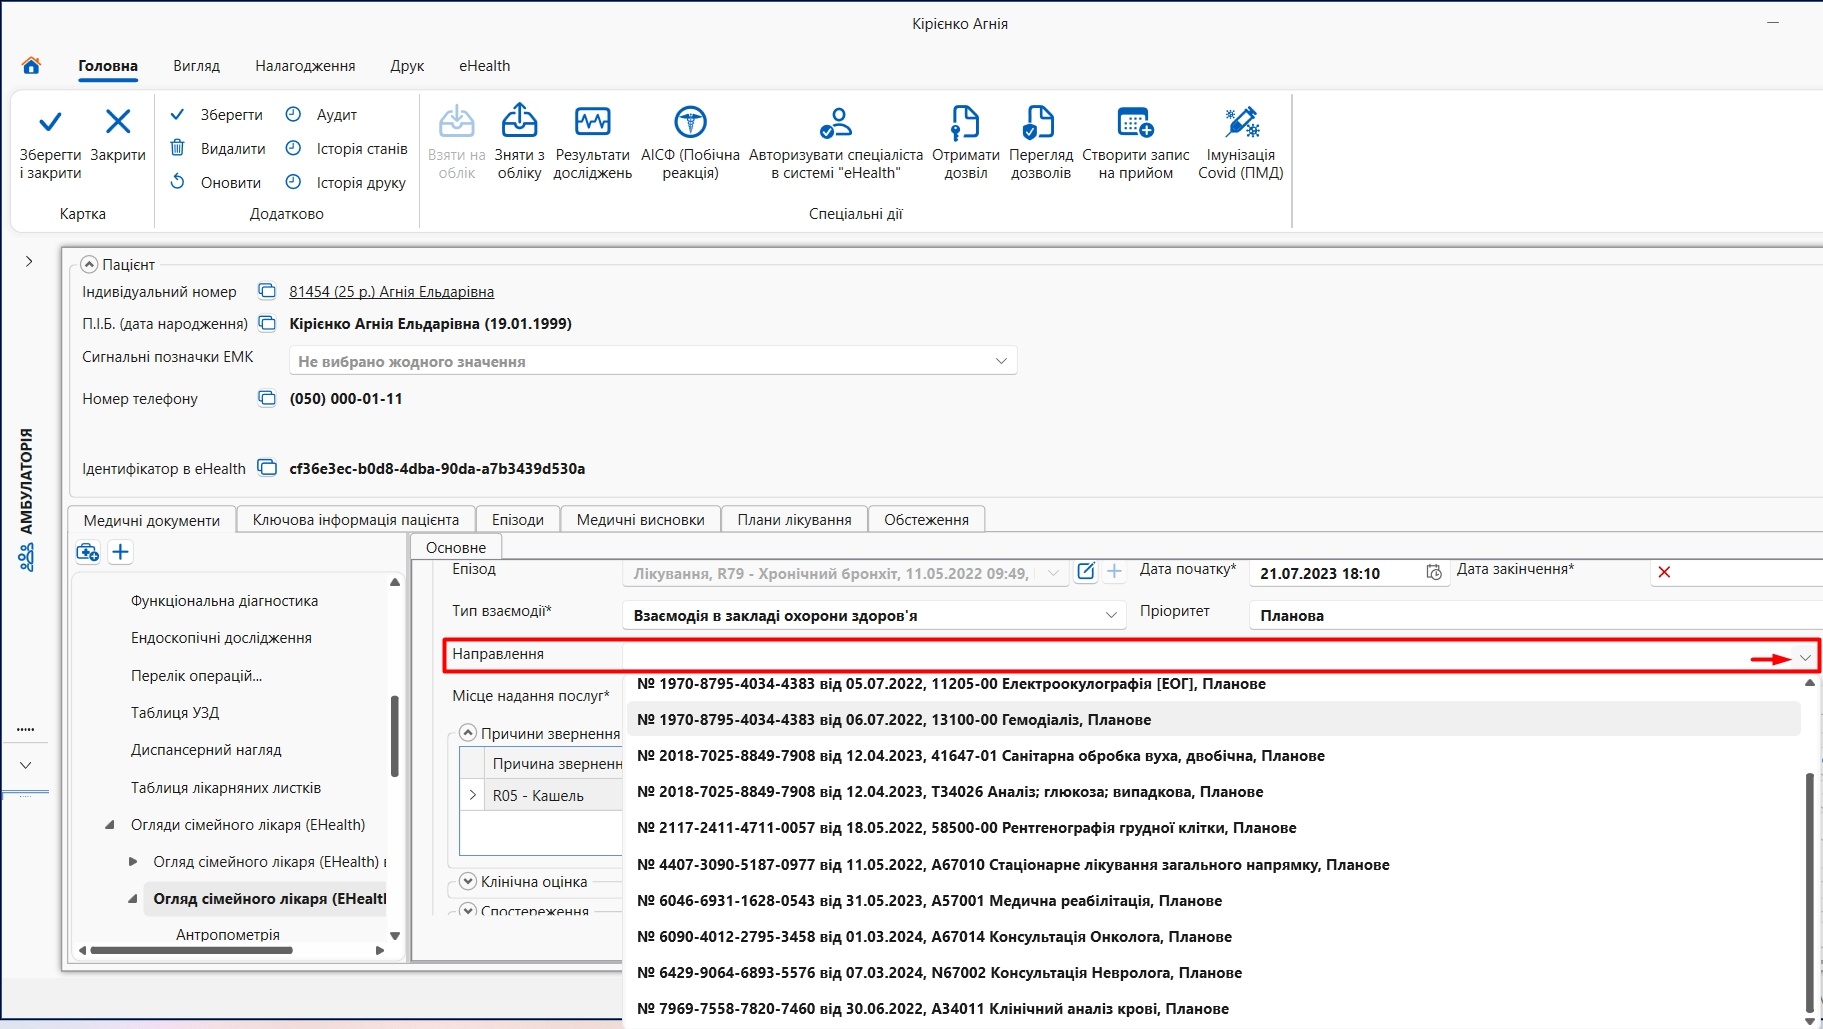
Task: Click patient link 81454 Агнія Ельдарівна
Action: click(x=391, y=292)
